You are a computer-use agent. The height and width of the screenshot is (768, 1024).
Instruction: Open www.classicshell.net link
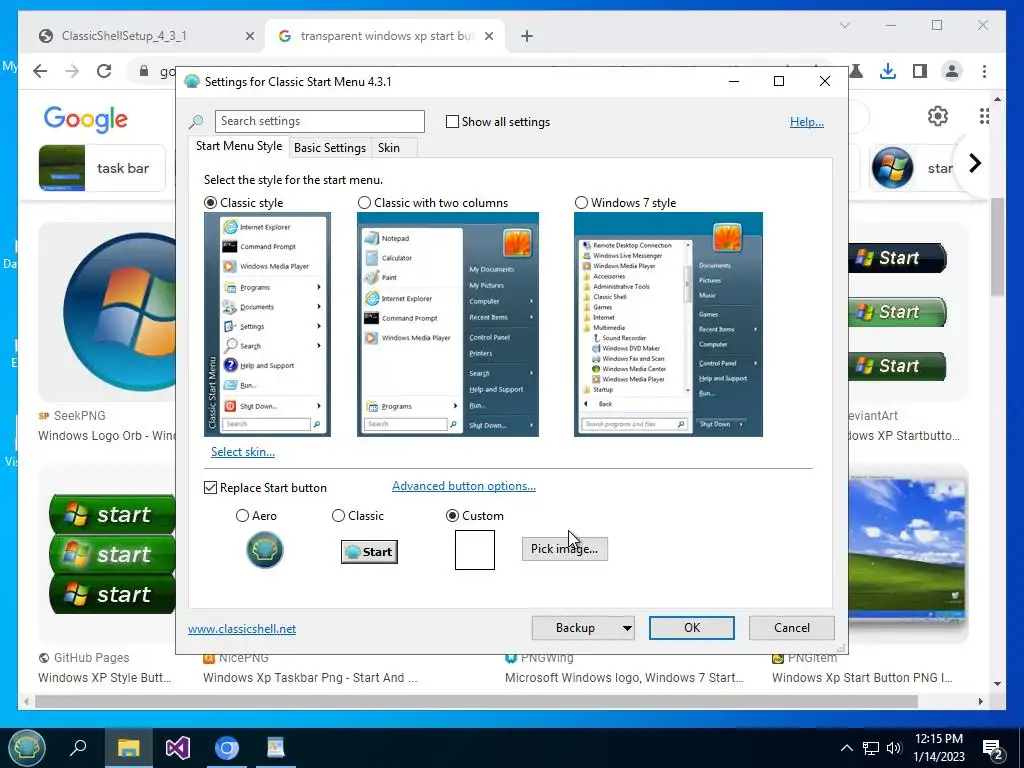point(242,628)
